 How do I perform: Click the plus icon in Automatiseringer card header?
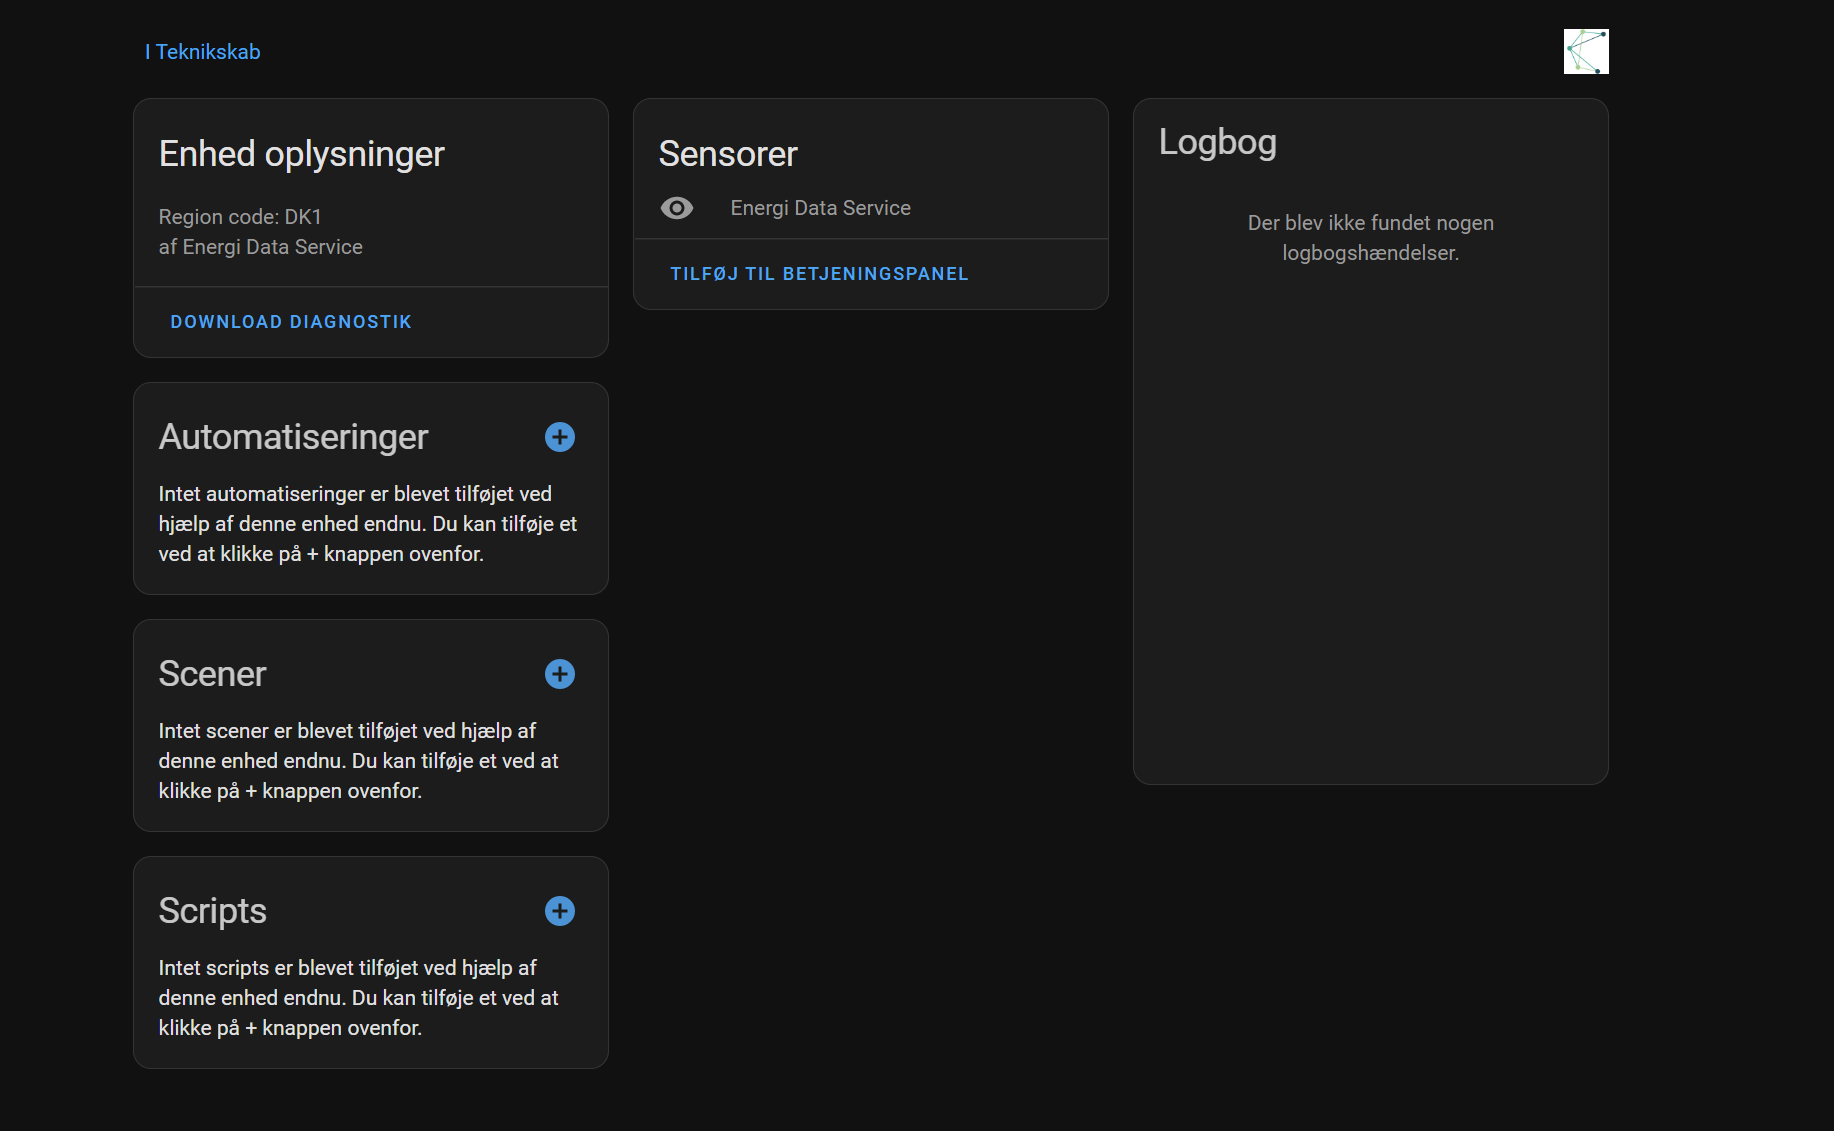560,437
